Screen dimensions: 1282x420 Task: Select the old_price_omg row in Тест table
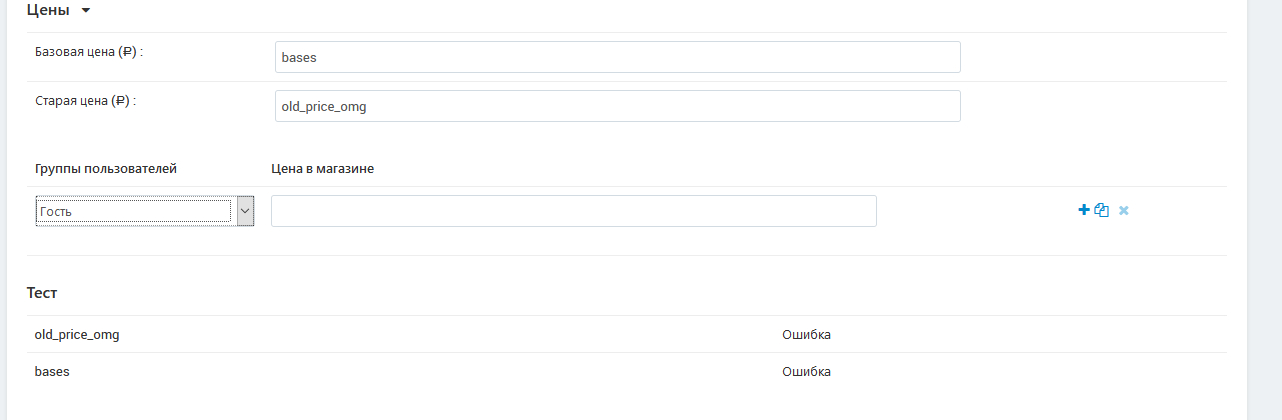(x=626, y=335)
